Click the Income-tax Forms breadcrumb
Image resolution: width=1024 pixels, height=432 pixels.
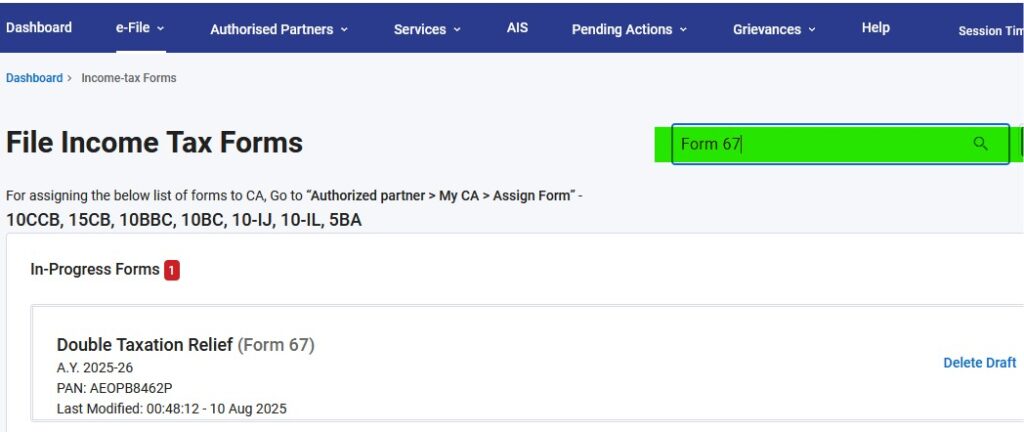128,78
